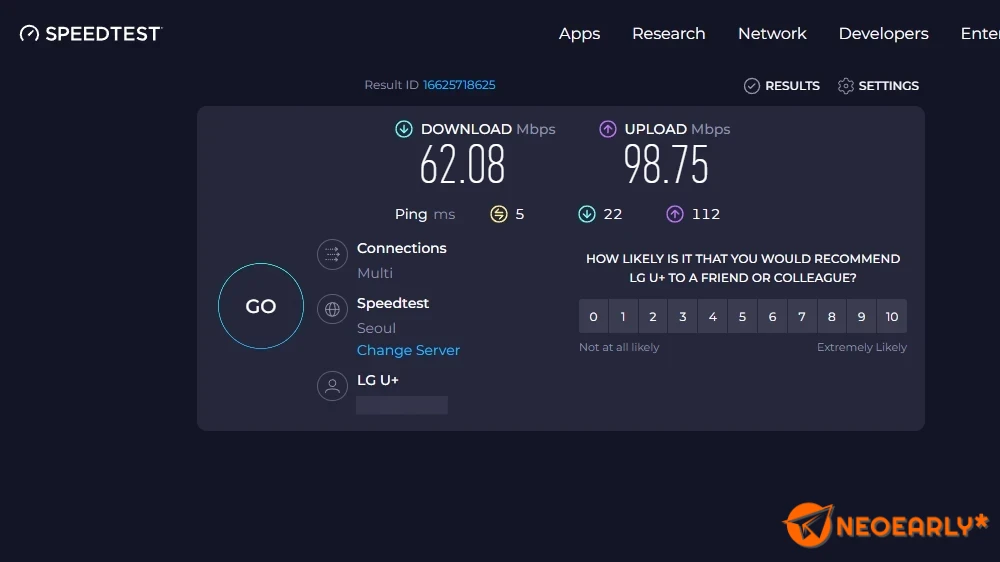
Task: Click the download arrow icon by DOWNLOAD
Action: click(x=404, y=129)
